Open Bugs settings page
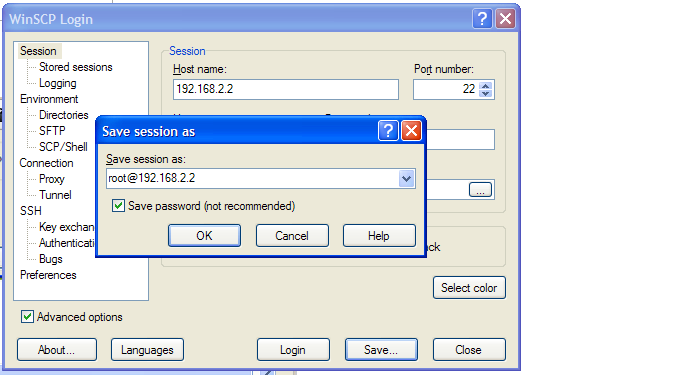680x384 pixels. 51,259
